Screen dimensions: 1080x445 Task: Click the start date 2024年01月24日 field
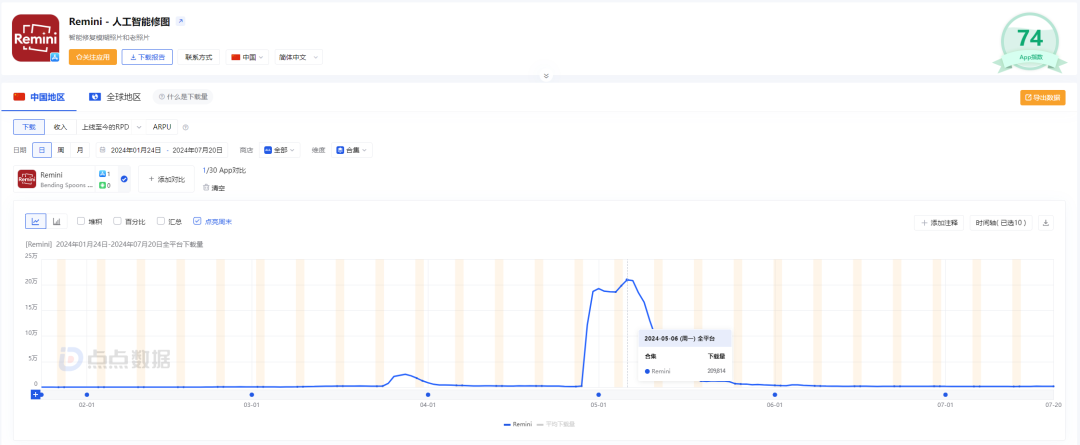[x=136, y=149]
